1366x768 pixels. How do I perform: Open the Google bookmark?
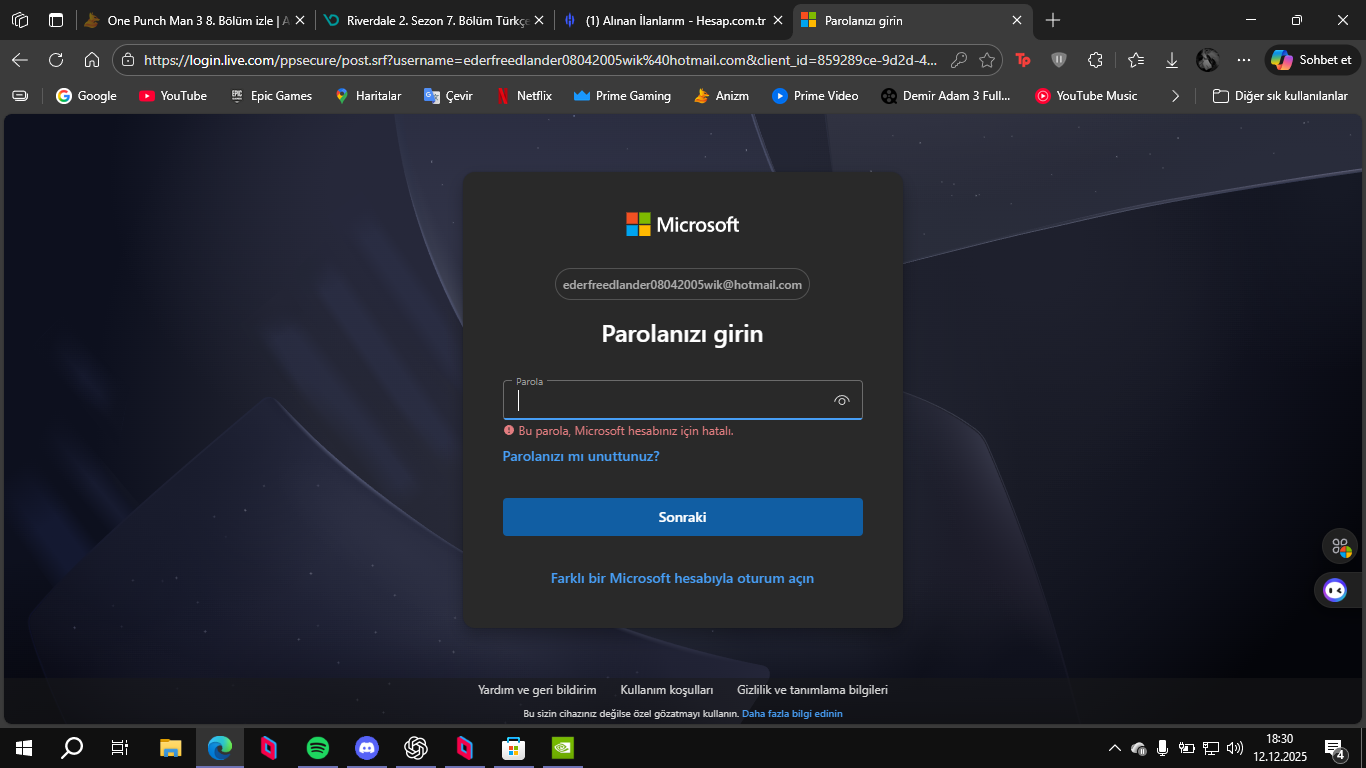tap(86, 96)
